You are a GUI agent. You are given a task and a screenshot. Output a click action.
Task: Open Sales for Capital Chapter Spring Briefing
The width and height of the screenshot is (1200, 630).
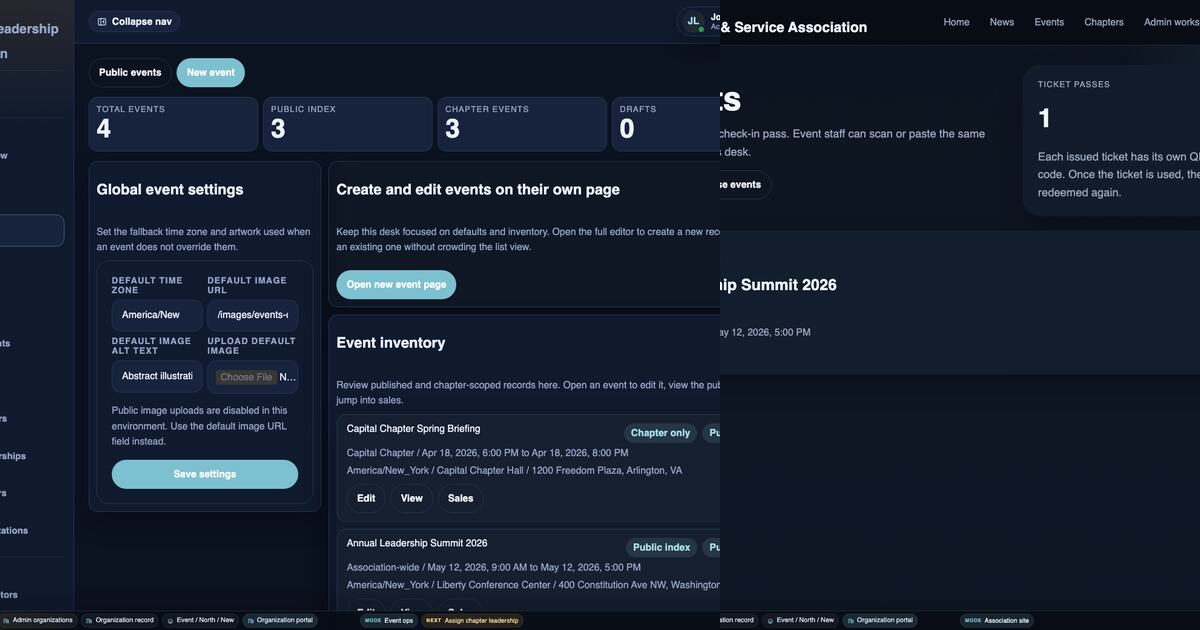click(461, 498)
